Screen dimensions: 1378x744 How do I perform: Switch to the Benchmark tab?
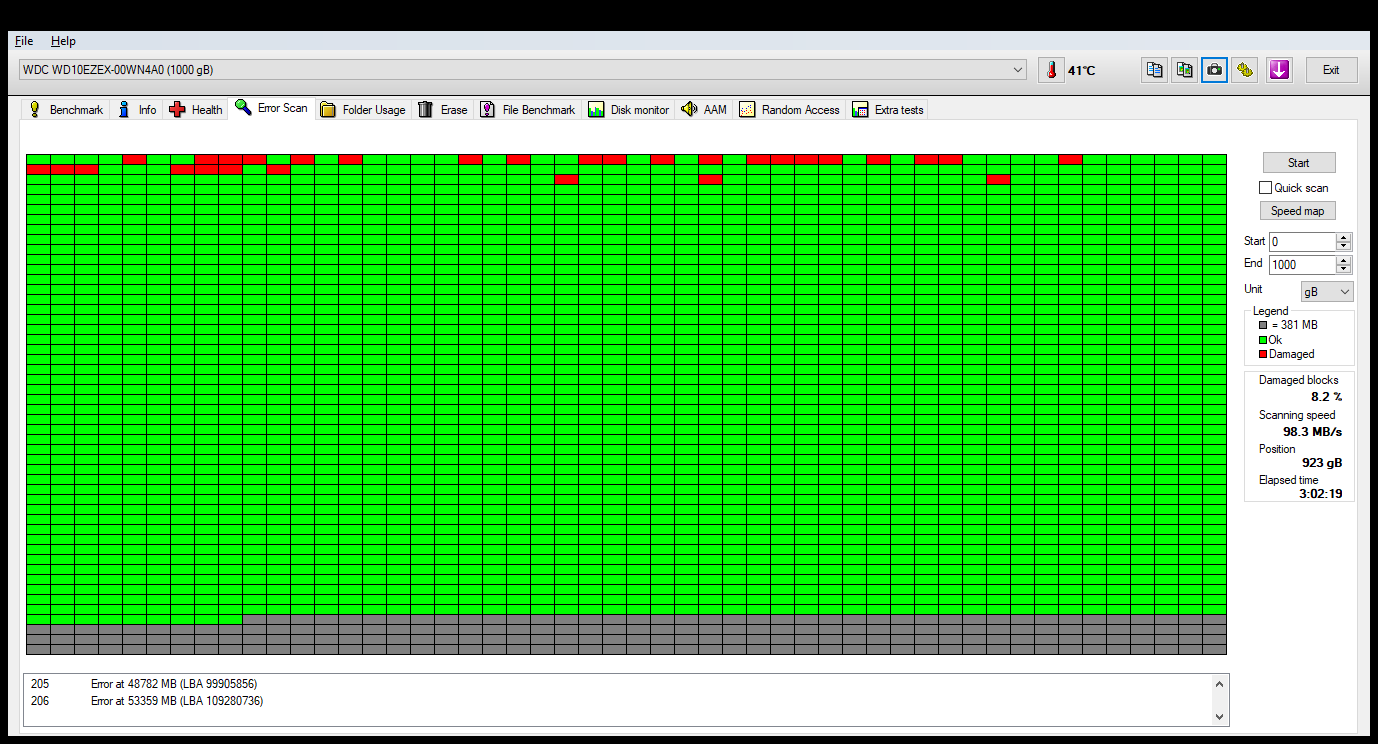pos(65,109)
